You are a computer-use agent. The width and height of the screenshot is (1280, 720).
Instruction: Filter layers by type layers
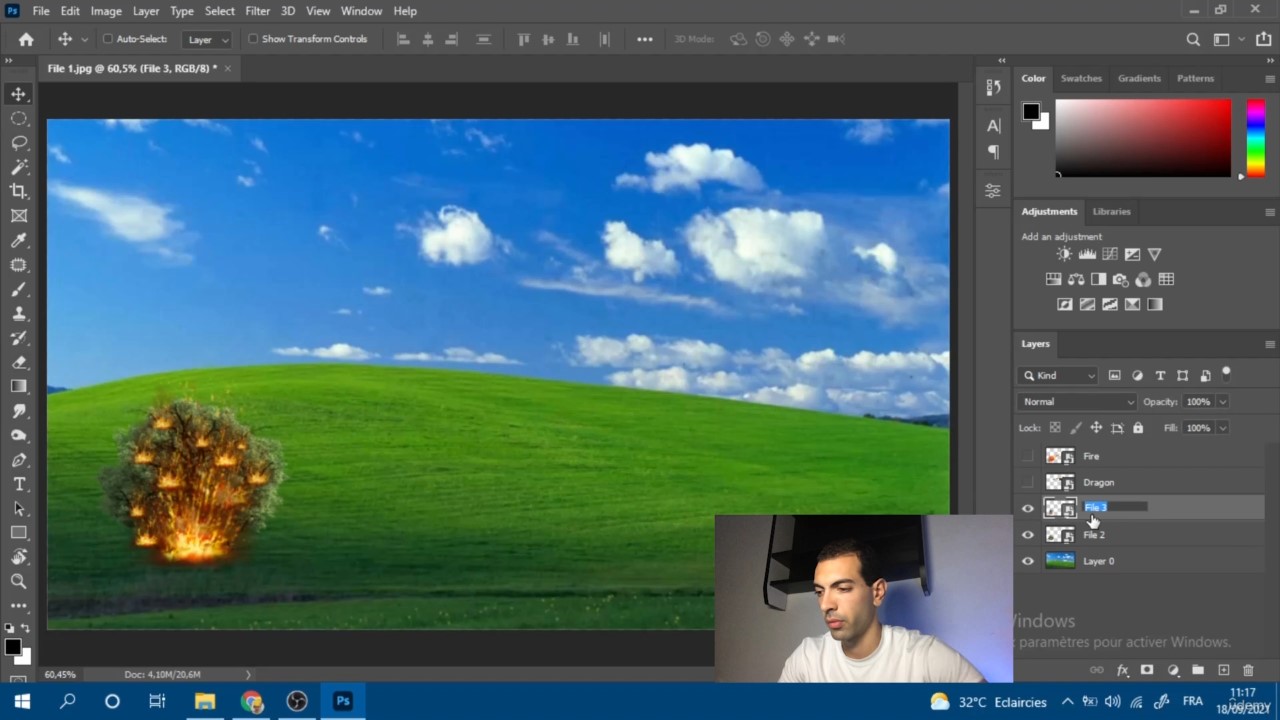click(1160, 375)
